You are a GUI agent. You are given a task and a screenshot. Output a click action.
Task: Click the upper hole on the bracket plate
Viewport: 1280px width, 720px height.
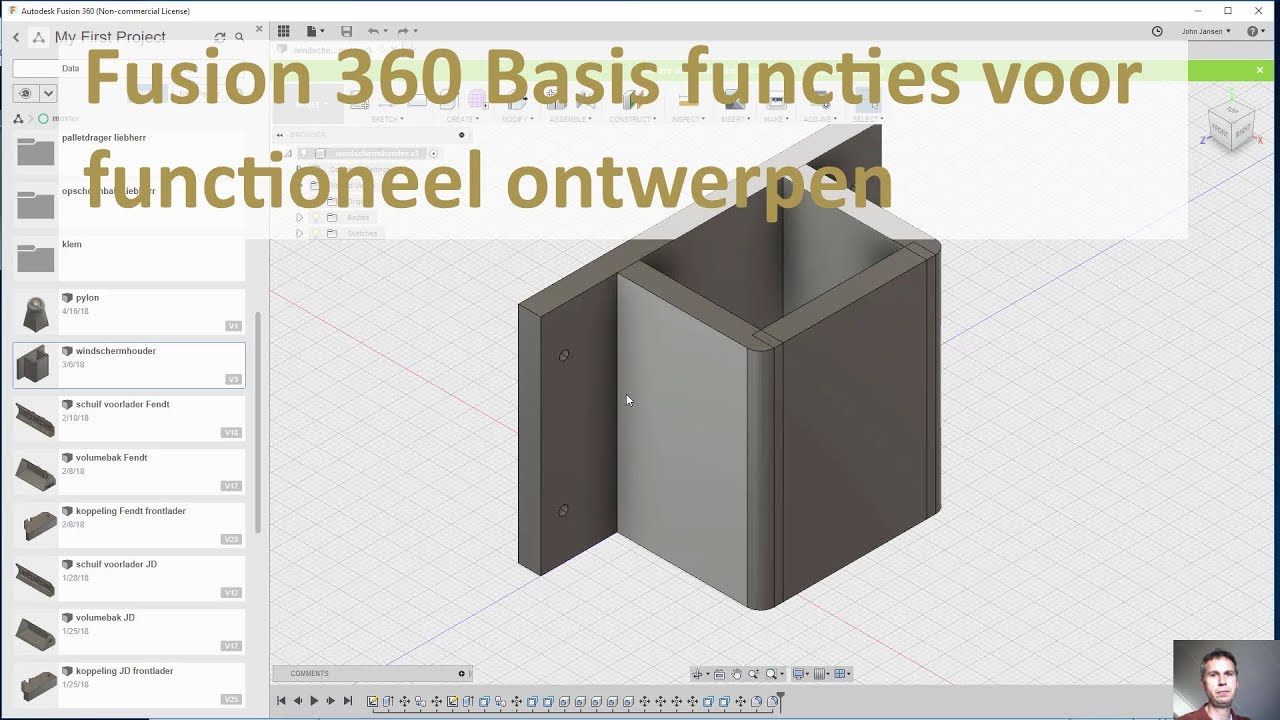point(564,355)
